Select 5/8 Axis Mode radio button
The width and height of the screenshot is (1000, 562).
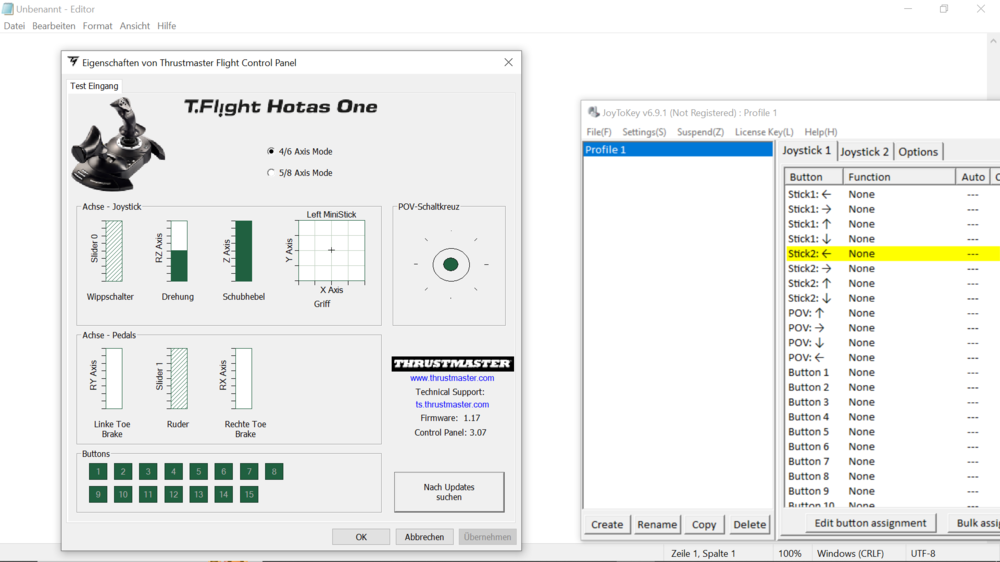tap(271, 173)
